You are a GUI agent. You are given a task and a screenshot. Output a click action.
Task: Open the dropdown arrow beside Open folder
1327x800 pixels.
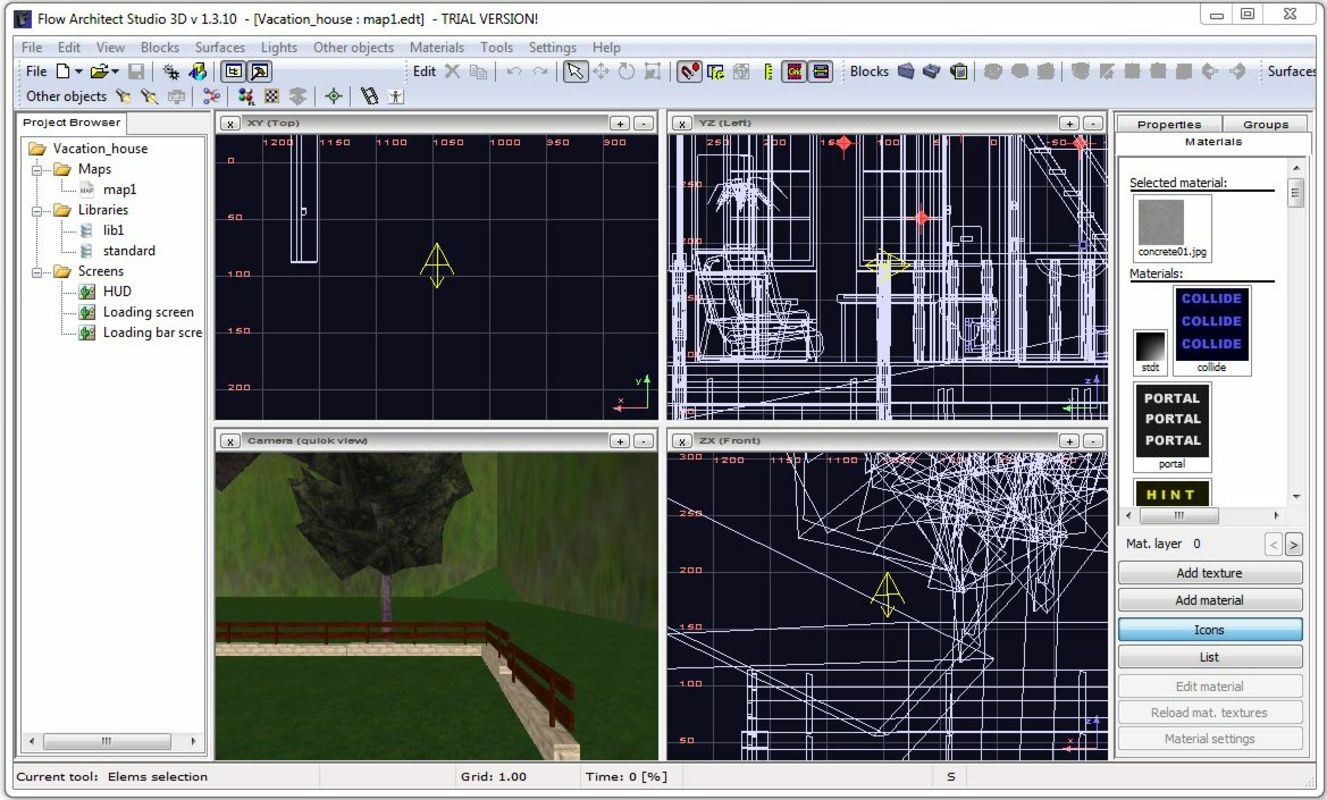click(x=115, y=72)
